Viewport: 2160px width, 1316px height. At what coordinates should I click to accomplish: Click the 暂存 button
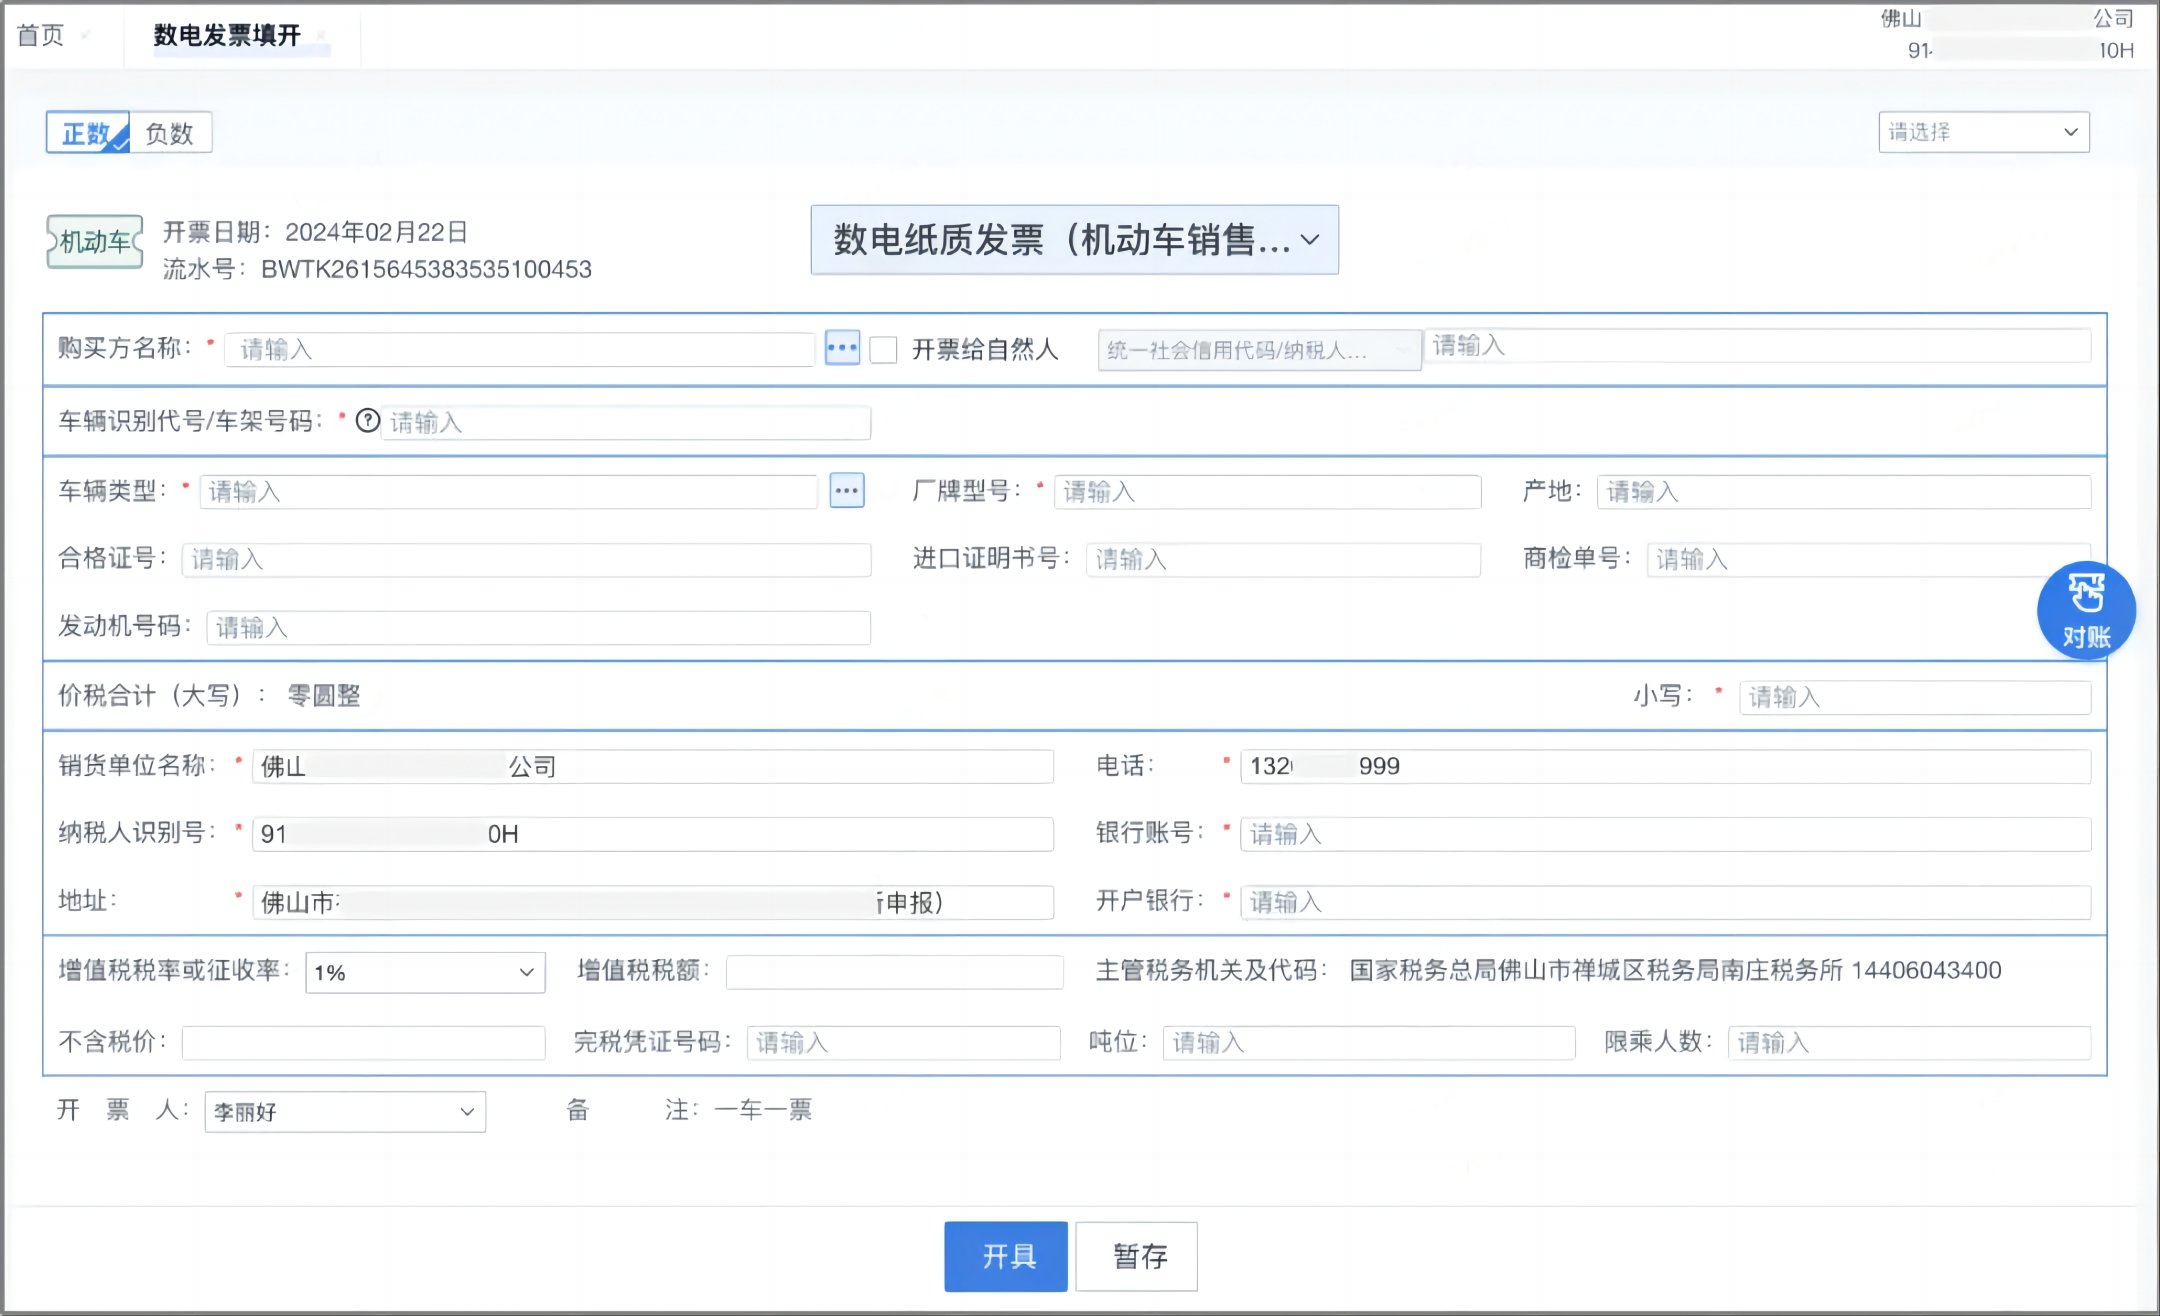(x=1137, y=1256)
